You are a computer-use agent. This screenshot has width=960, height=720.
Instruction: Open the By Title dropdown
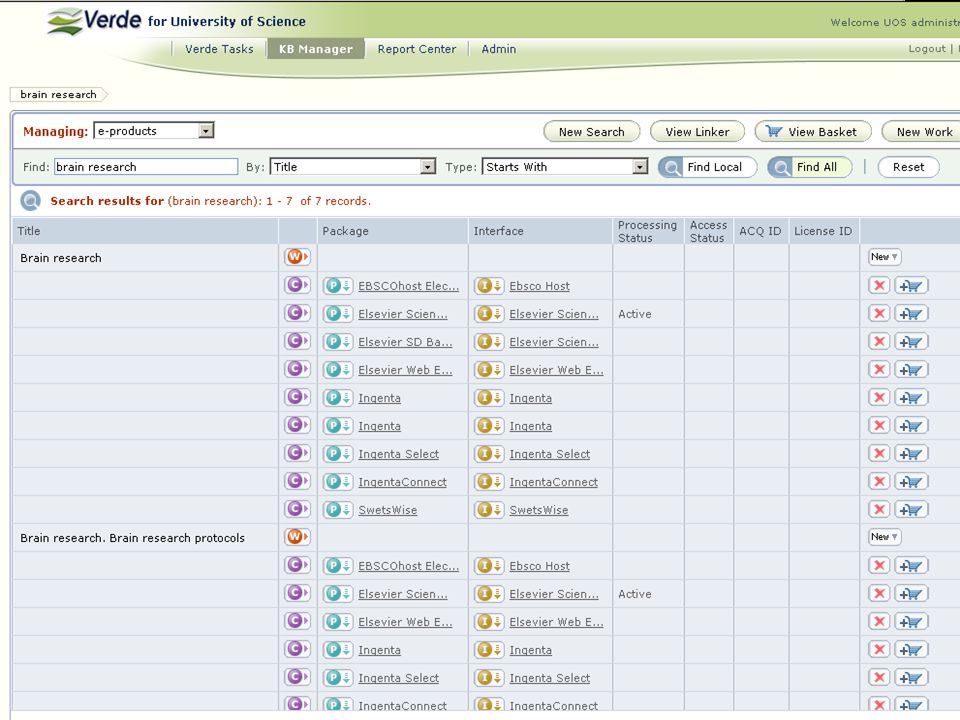coord(353,167)
